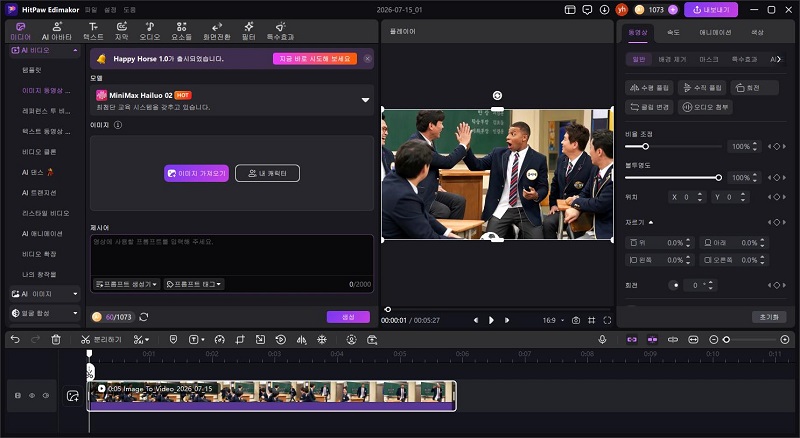The width and height of the screenshot is (800, 438).
Task: Toggle 위치 keyframe diamond
Action: point(777,197)
